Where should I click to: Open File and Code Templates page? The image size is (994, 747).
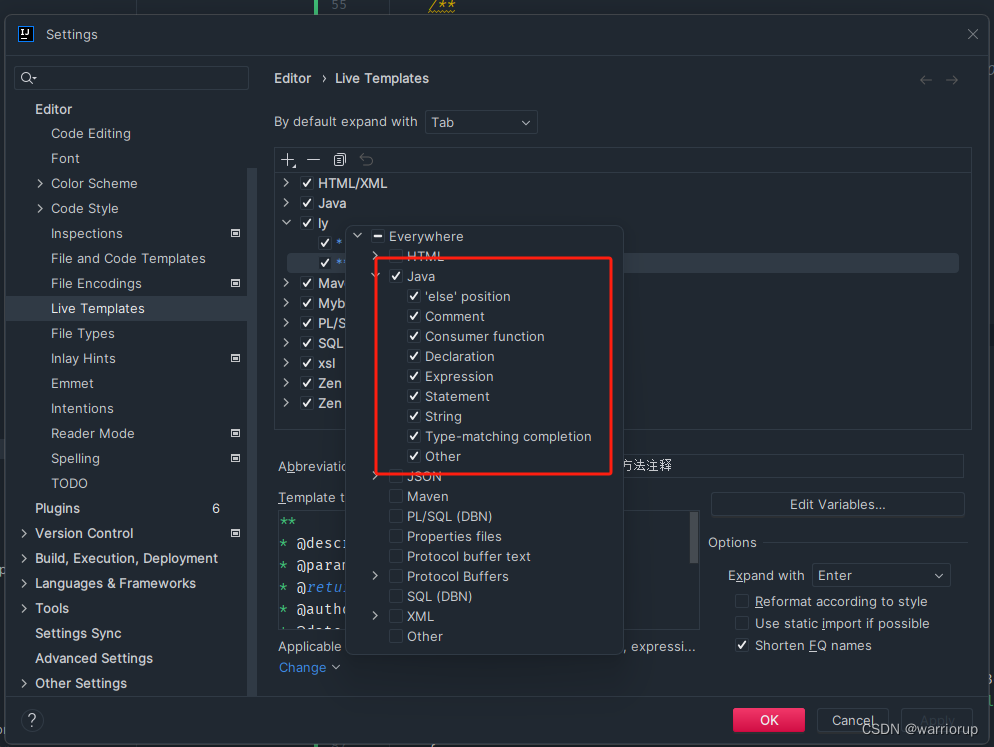pos(128,259)
